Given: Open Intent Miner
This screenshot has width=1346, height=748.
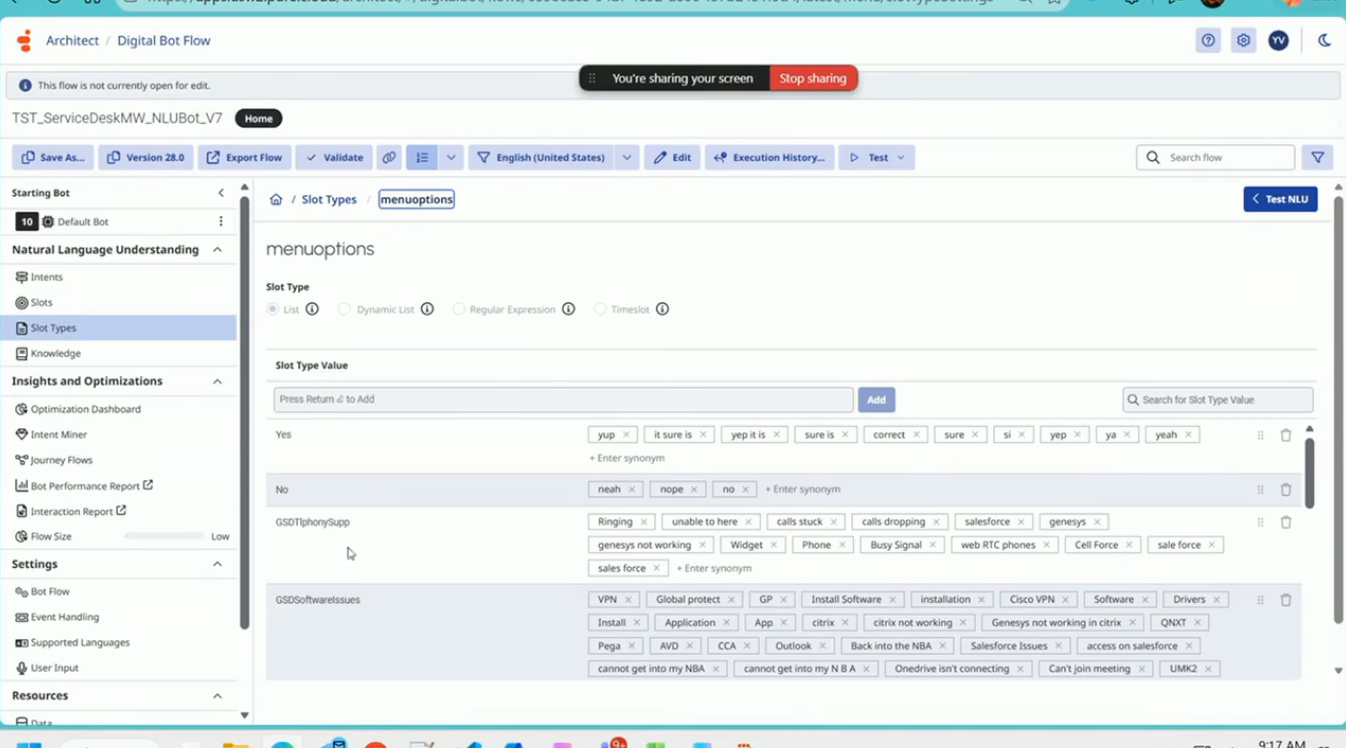Looking at the screenshot, I should (x=59, y=435).
